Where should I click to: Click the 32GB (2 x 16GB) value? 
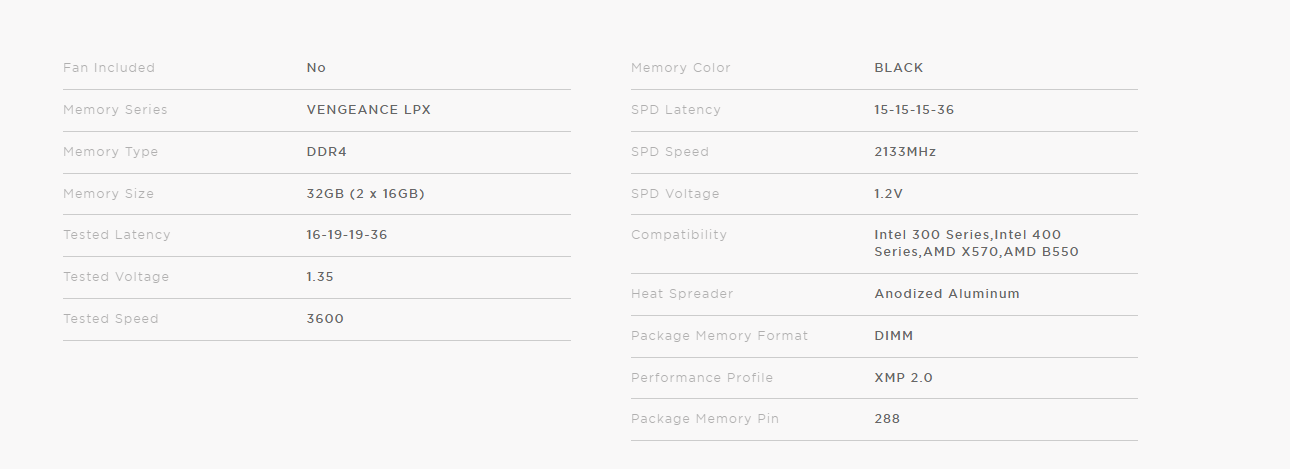click(365, 194)
